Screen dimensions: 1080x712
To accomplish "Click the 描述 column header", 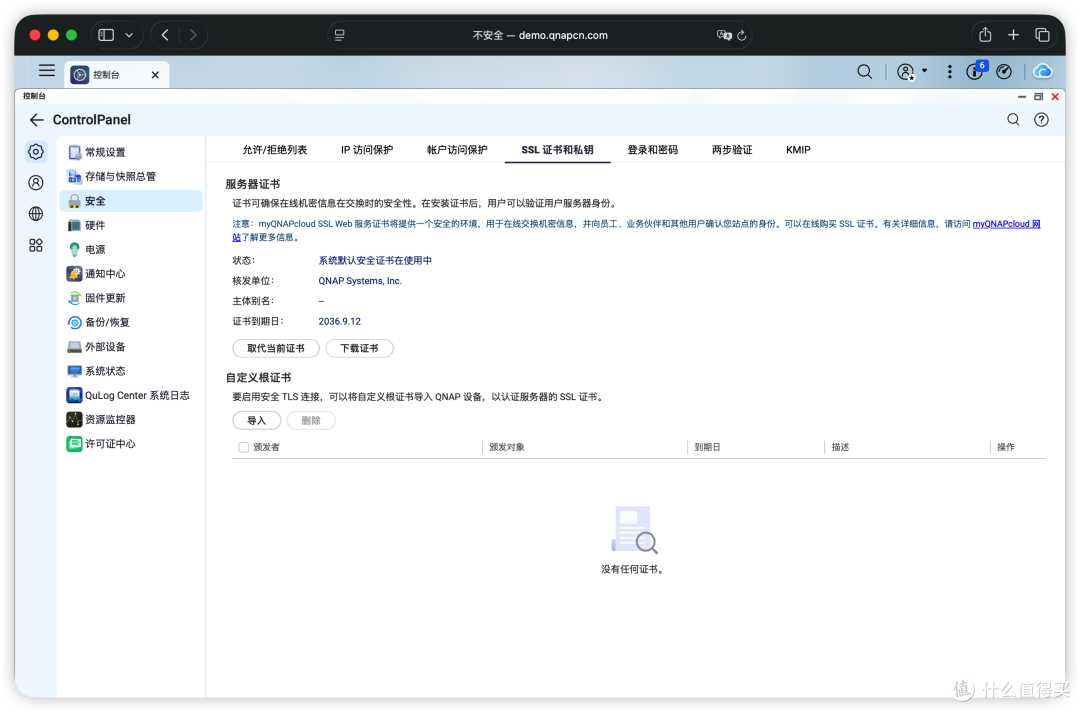I will pos(840,448).
